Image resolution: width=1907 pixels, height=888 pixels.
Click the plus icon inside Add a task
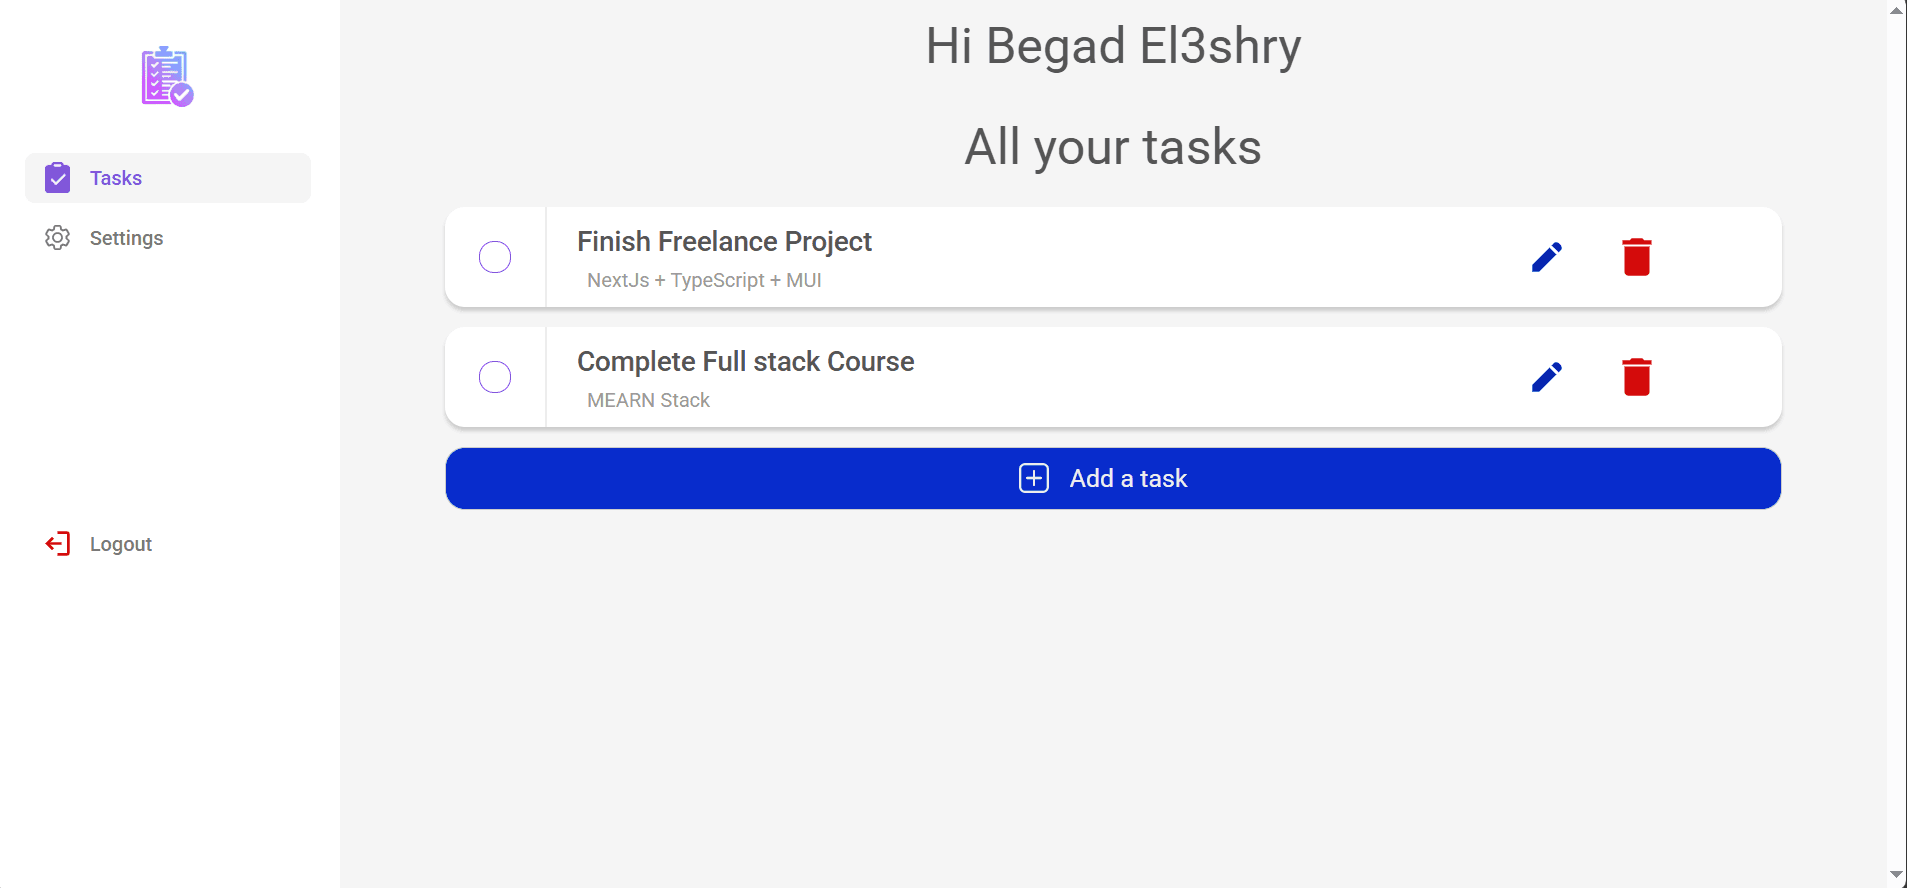[1034, 478]
